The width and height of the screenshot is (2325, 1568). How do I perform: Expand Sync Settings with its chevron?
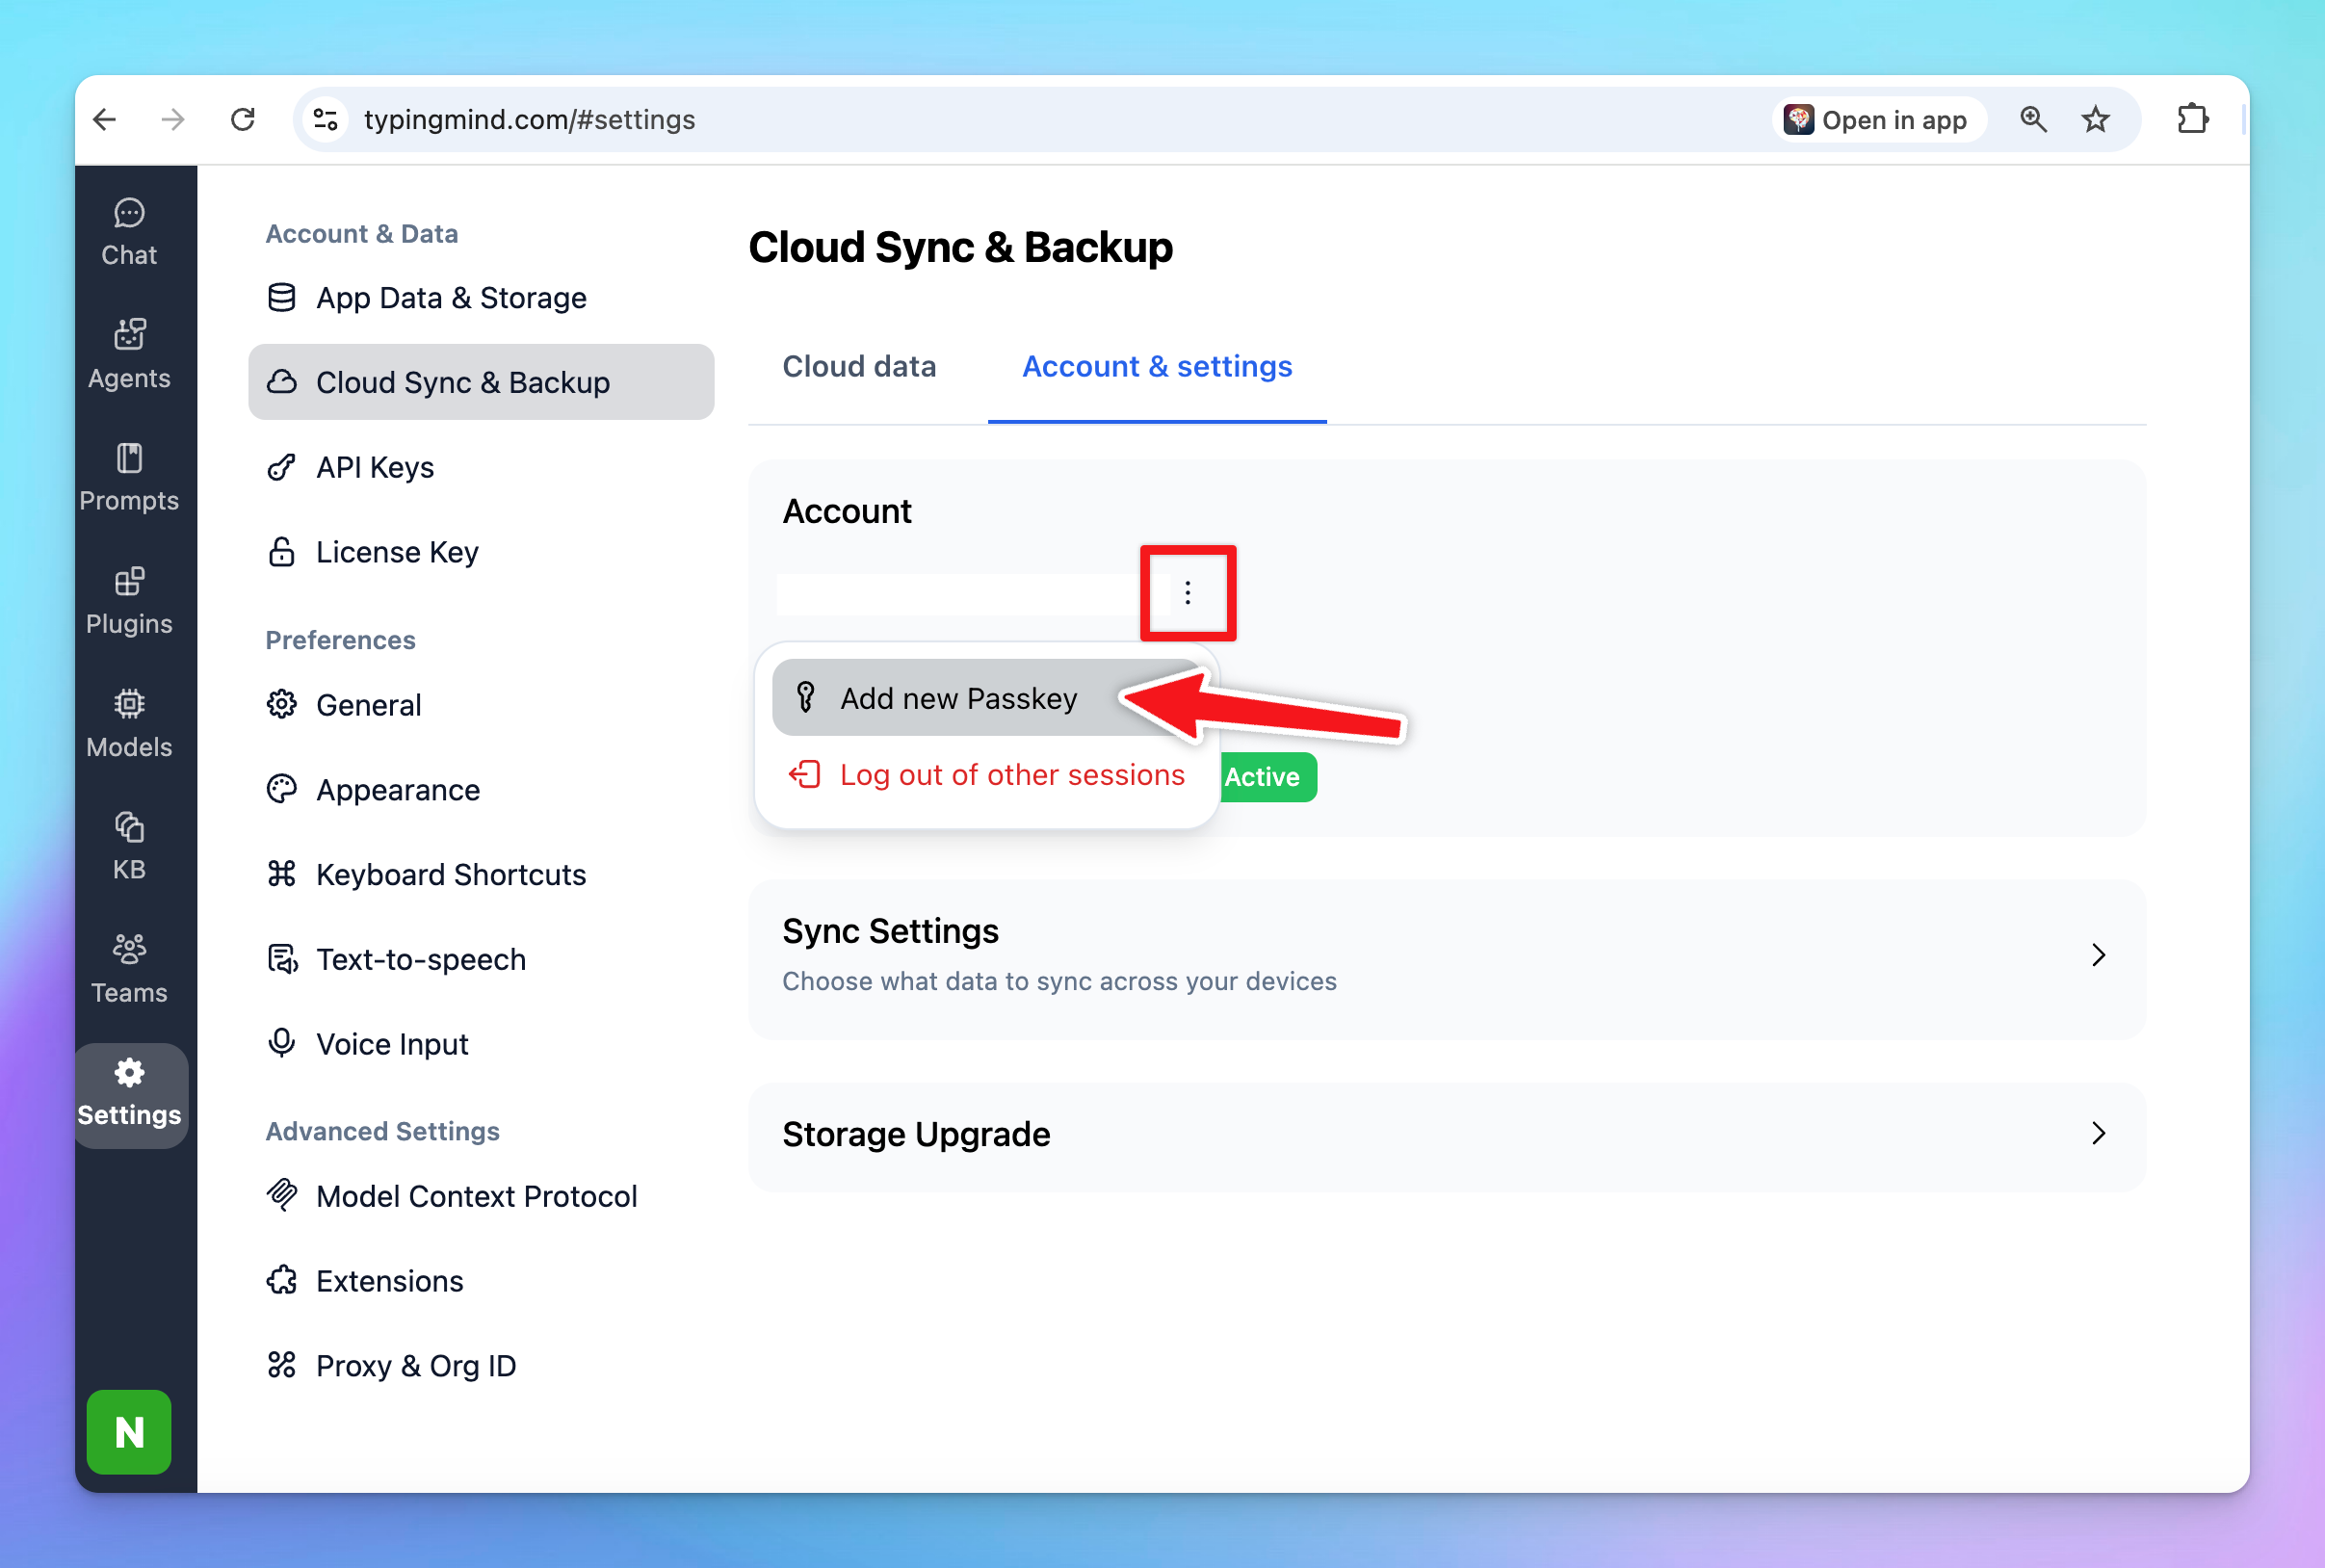click(x=2098, y=955)
